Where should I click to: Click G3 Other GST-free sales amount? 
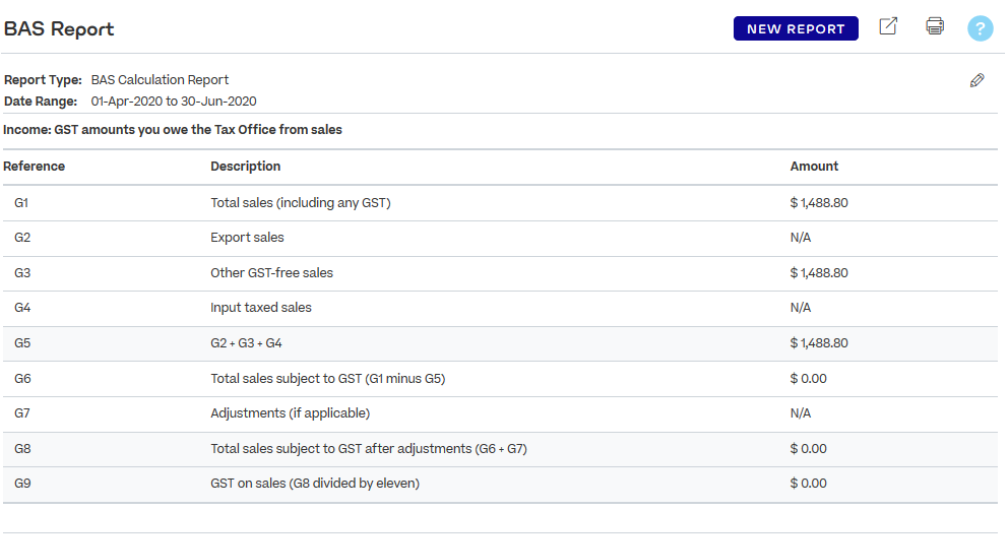pyautogui.click(x=818, y=273)
